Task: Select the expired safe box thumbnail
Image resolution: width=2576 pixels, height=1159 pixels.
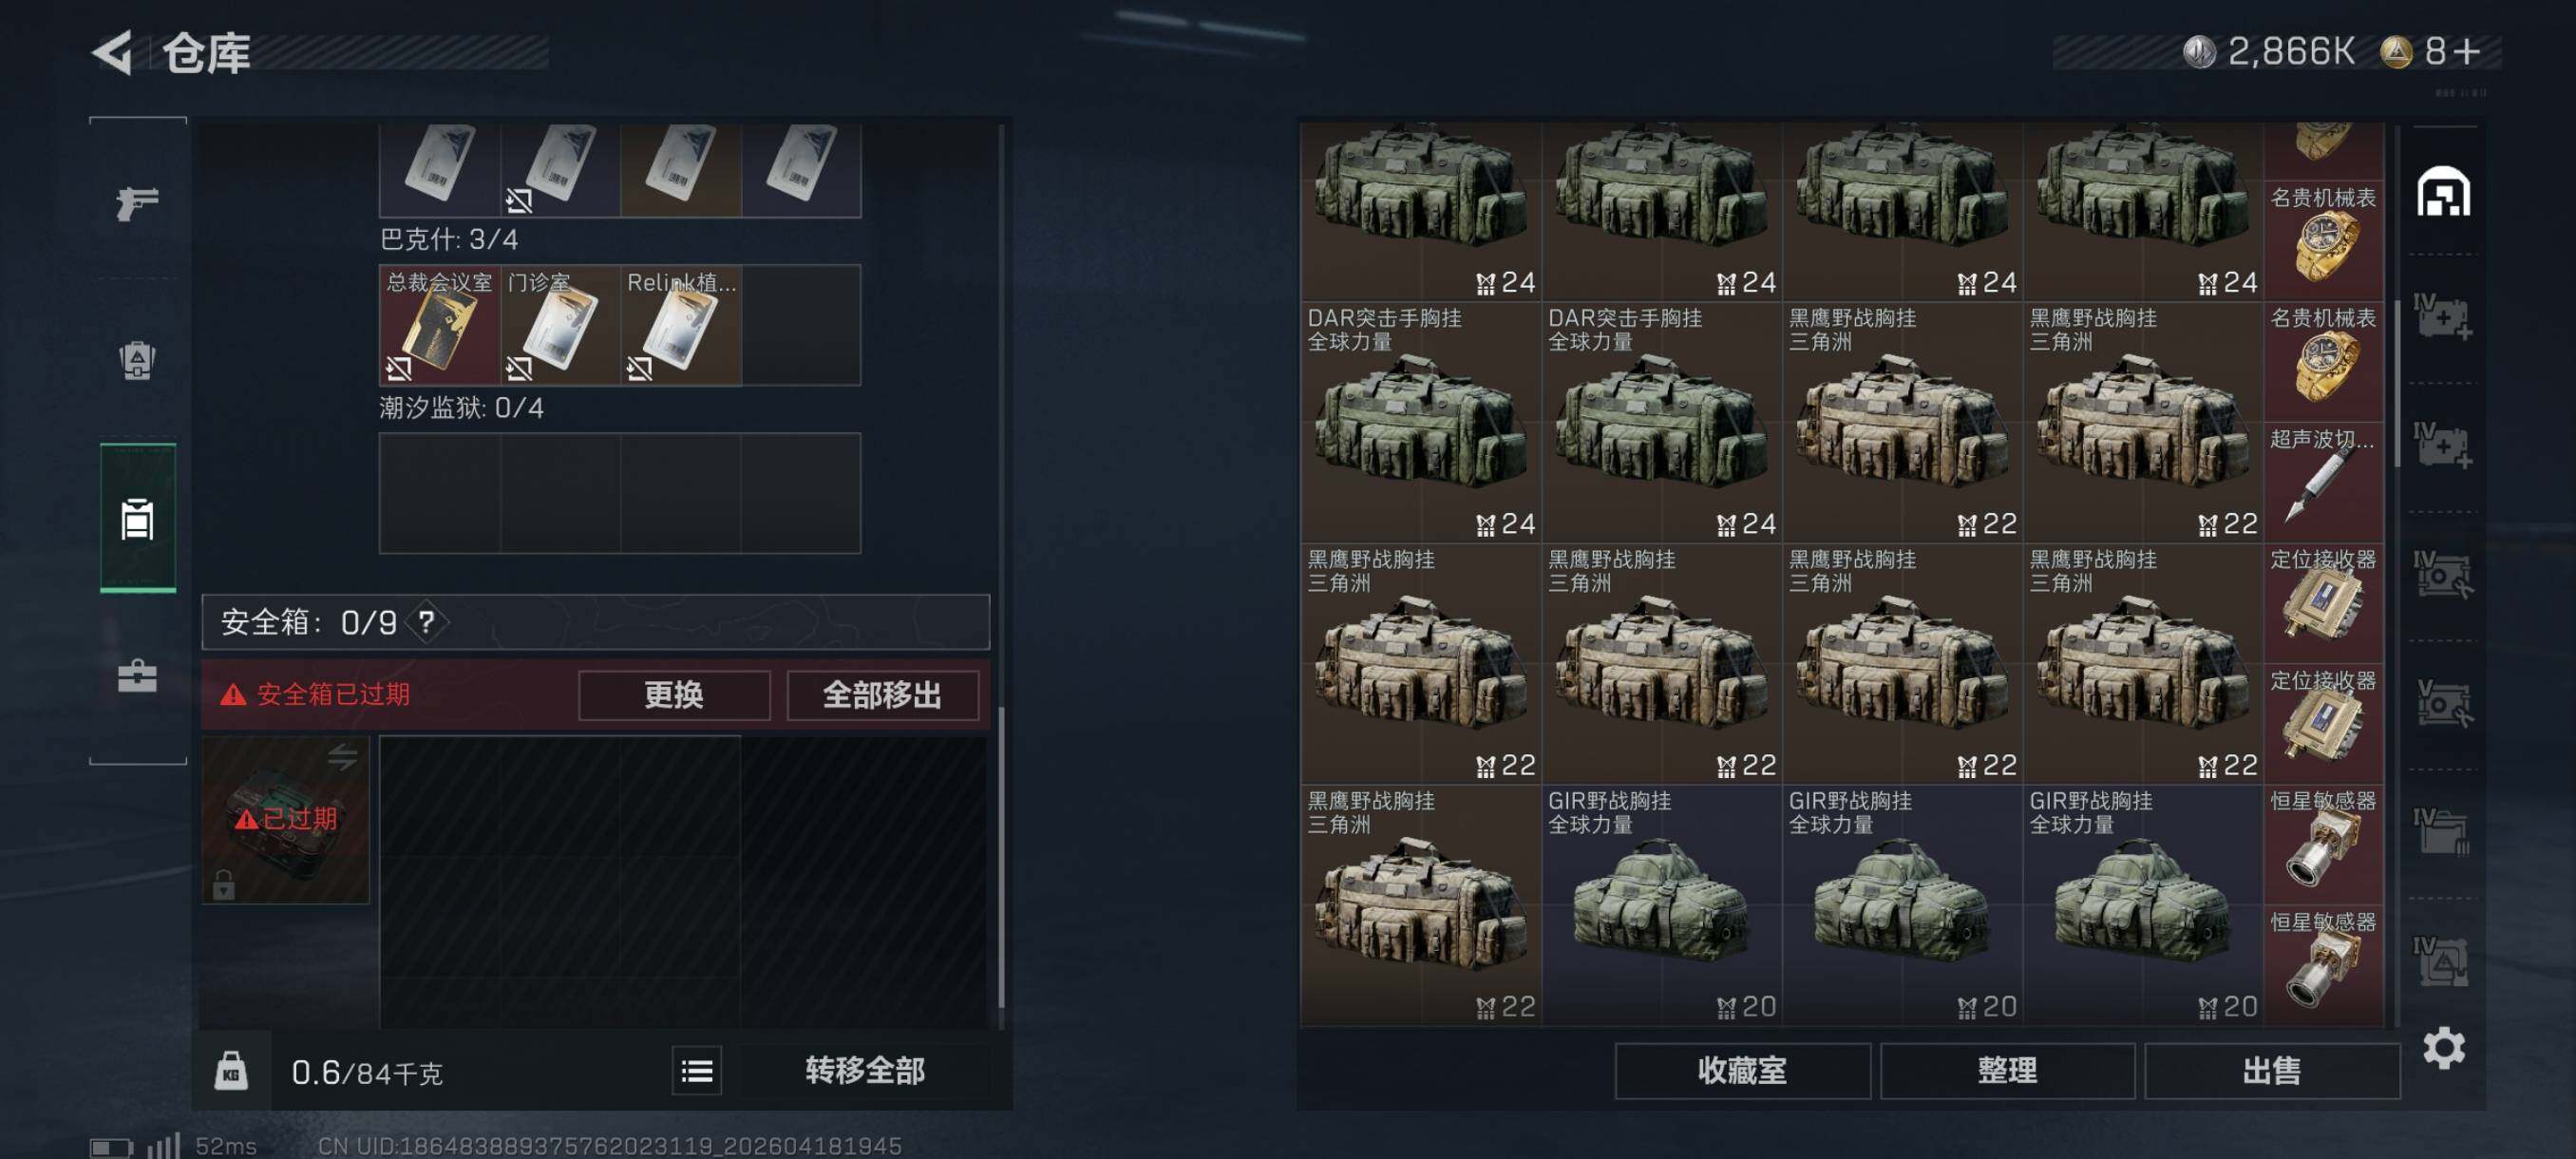Action: click(286, 819)
